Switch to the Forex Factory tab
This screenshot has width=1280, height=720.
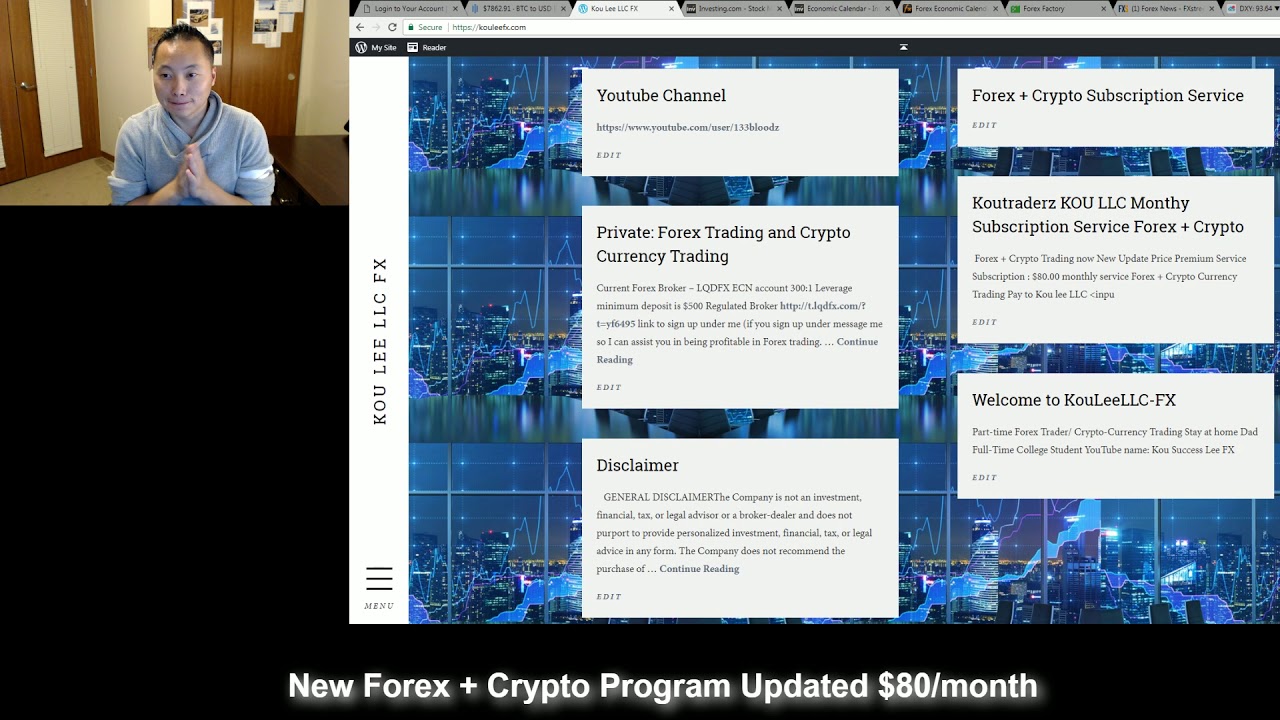[1057, 8]
